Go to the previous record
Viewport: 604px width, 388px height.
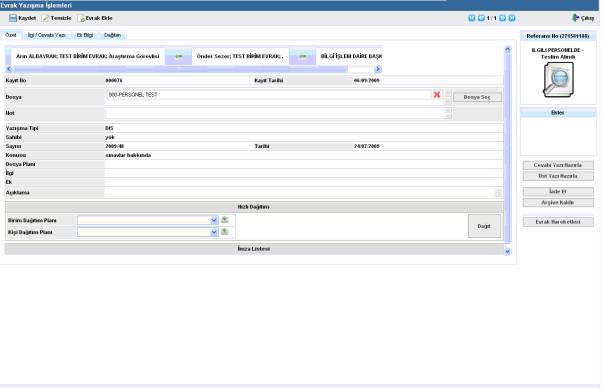coord(481,18)
